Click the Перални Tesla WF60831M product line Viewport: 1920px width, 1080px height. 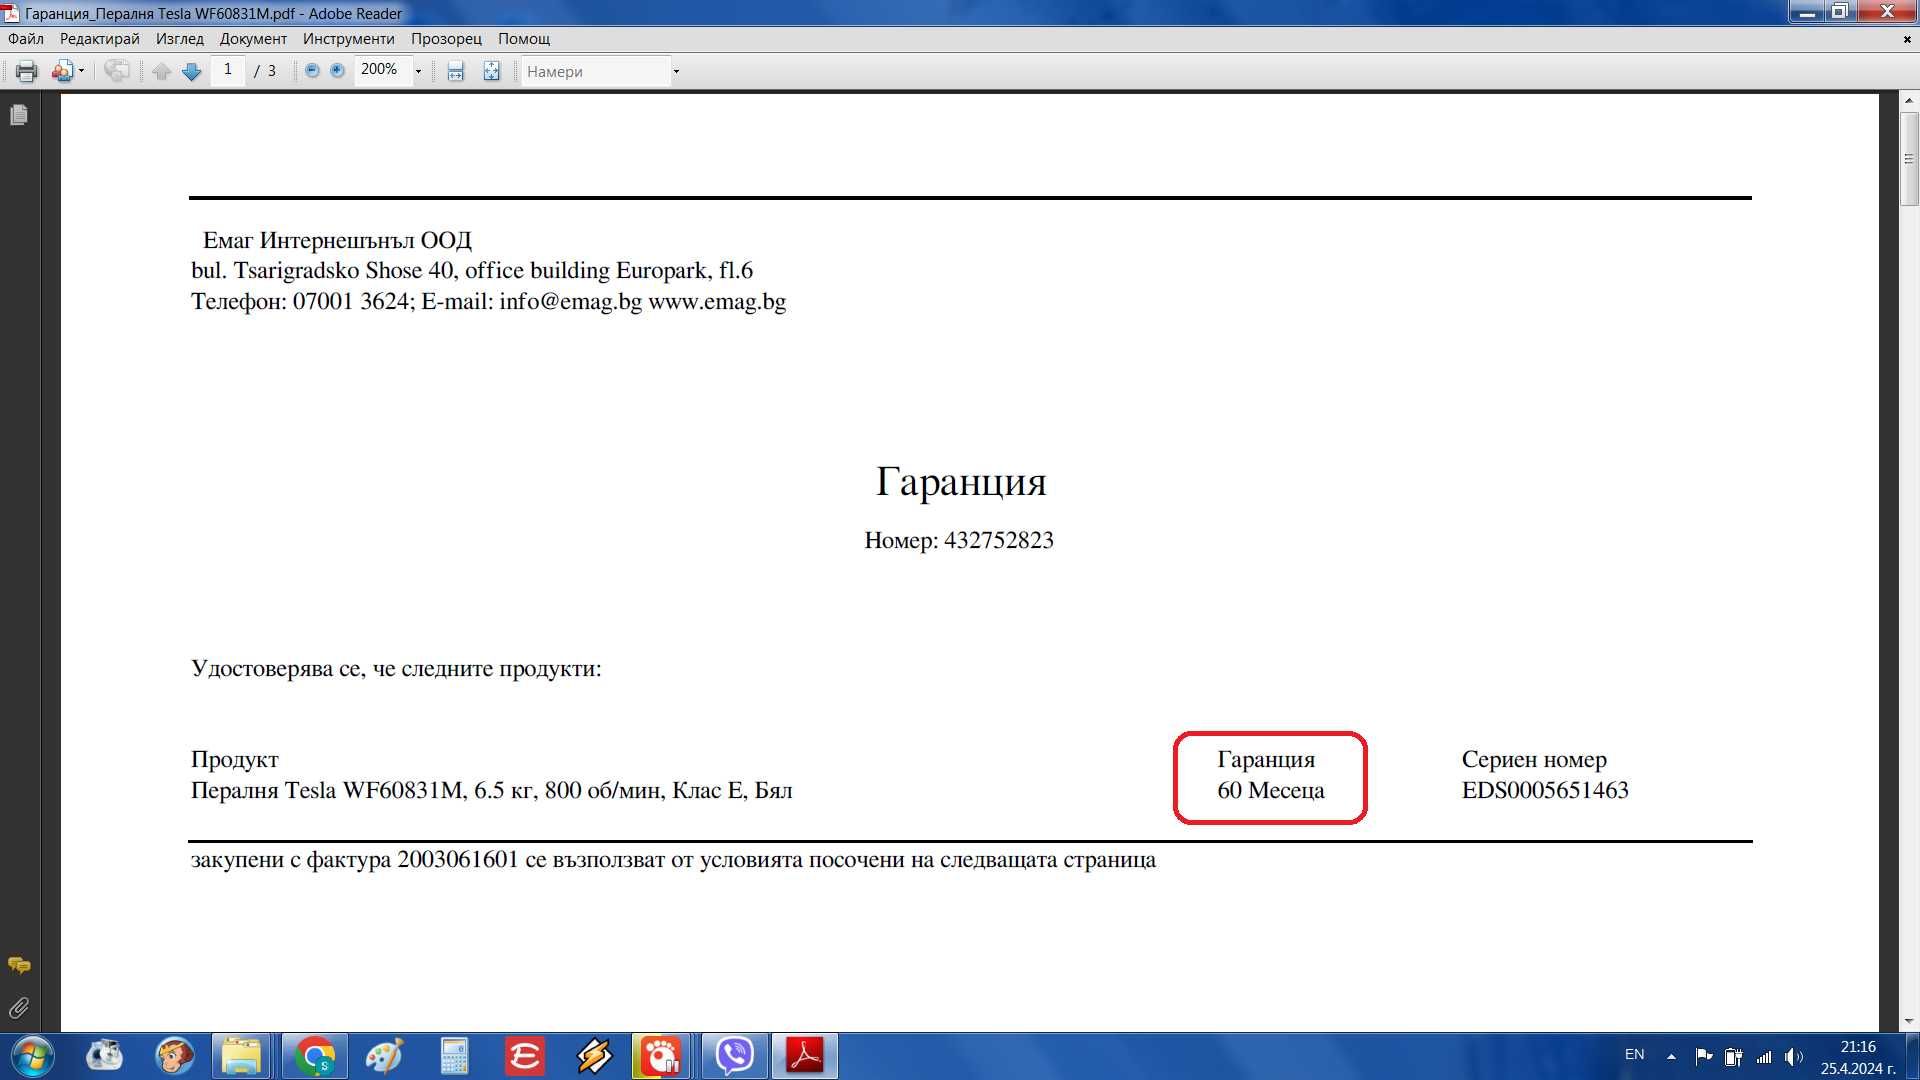[491, 791]
